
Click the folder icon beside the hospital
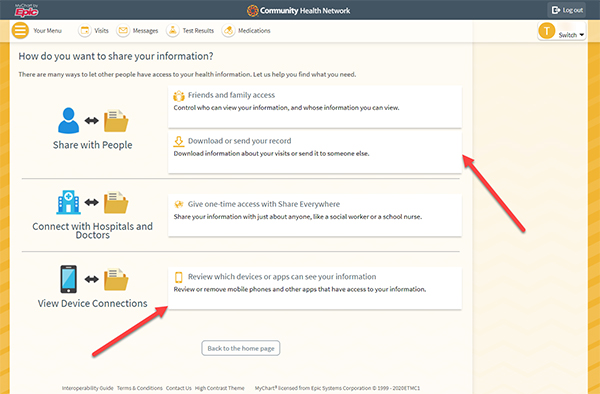116,202
